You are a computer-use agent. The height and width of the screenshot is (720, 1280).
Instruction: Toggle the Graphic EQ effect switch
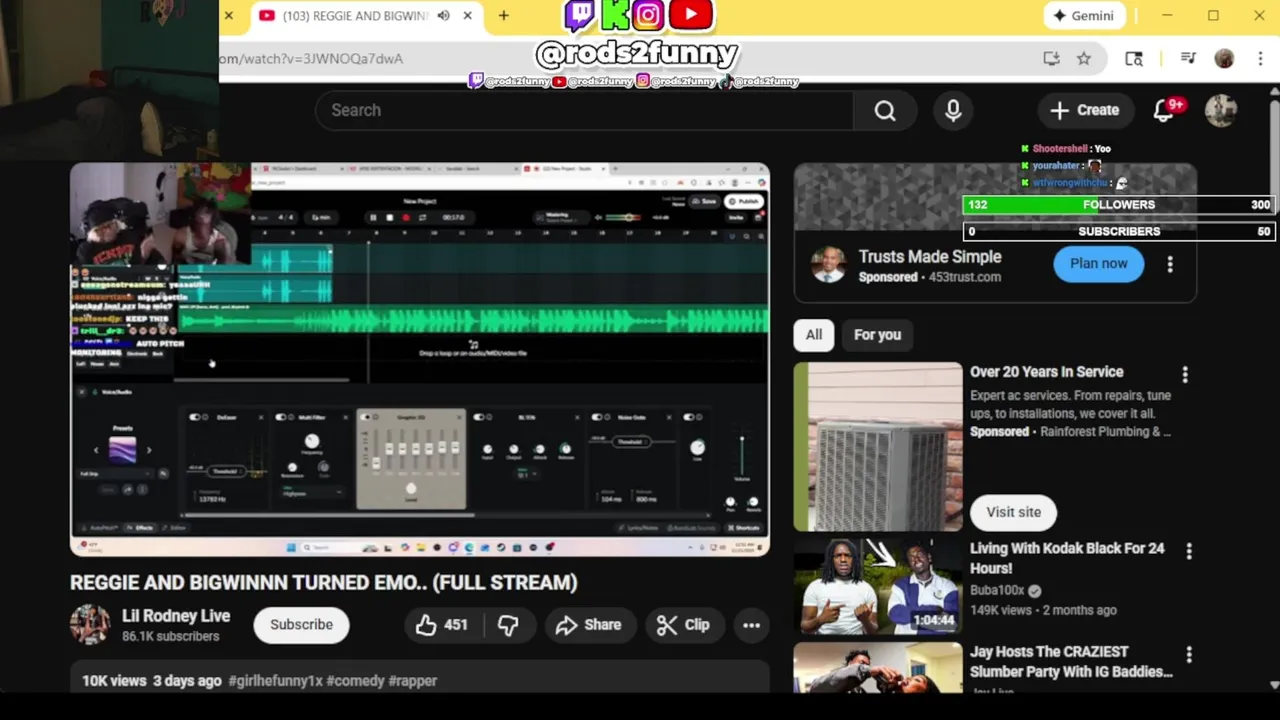(365, 417)
